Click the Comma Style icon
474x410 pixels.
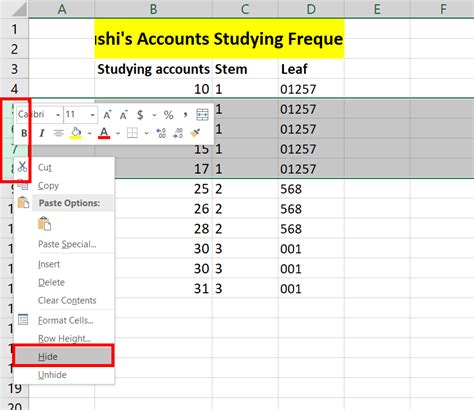185,115
